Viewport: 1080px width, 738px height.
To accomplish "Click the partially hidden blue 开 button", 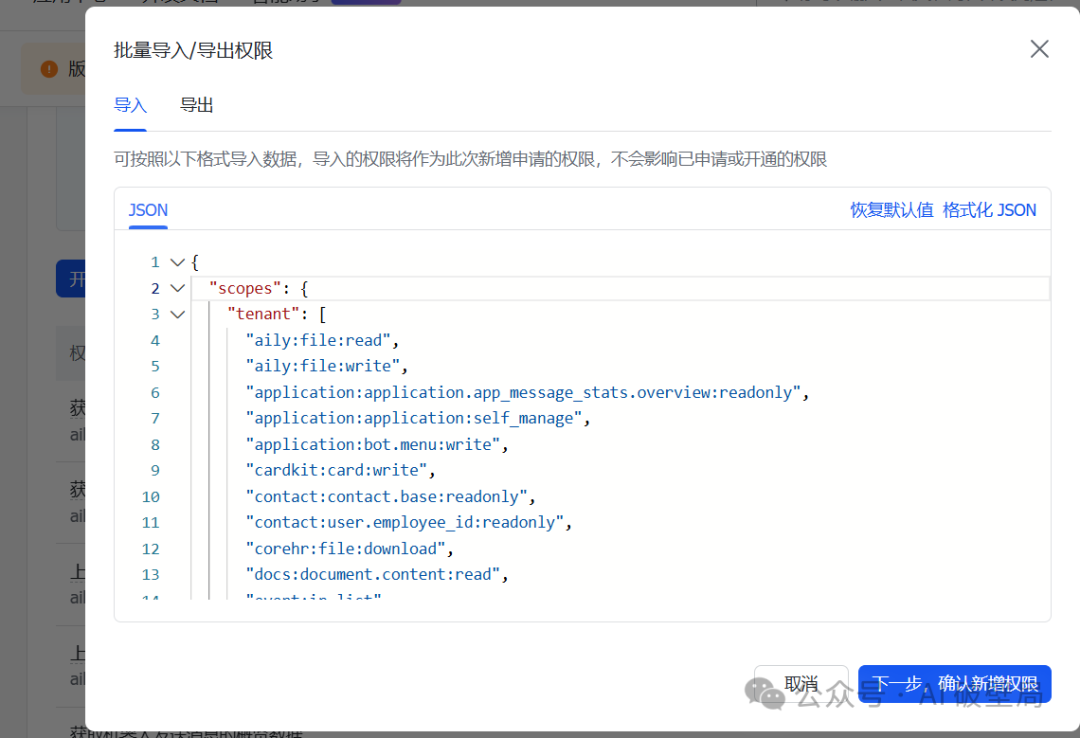I will [x=71, y=278].
